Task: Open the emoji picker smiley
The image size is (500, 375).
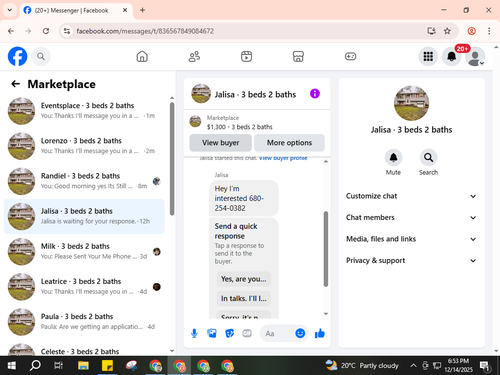Action: click(300, 333)
